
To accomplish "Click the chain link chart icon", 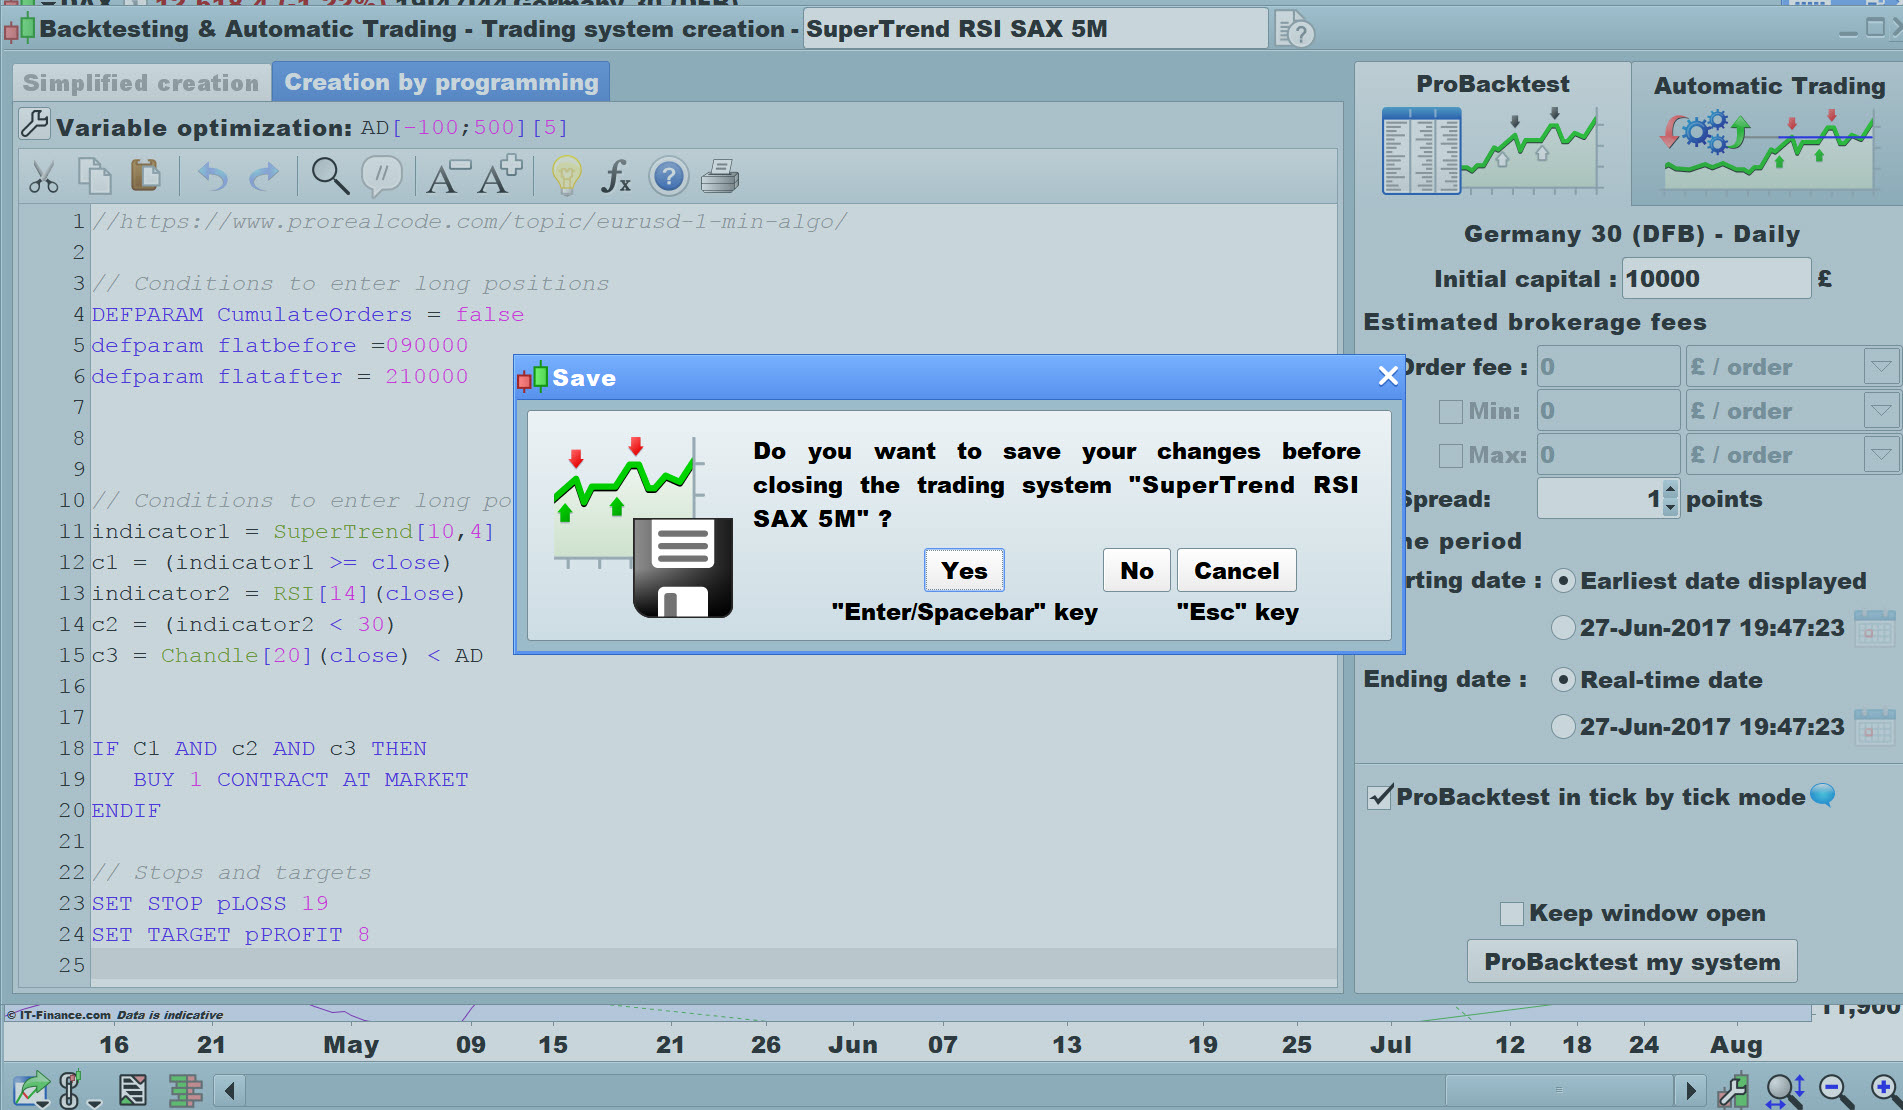I will point(72,1089).
